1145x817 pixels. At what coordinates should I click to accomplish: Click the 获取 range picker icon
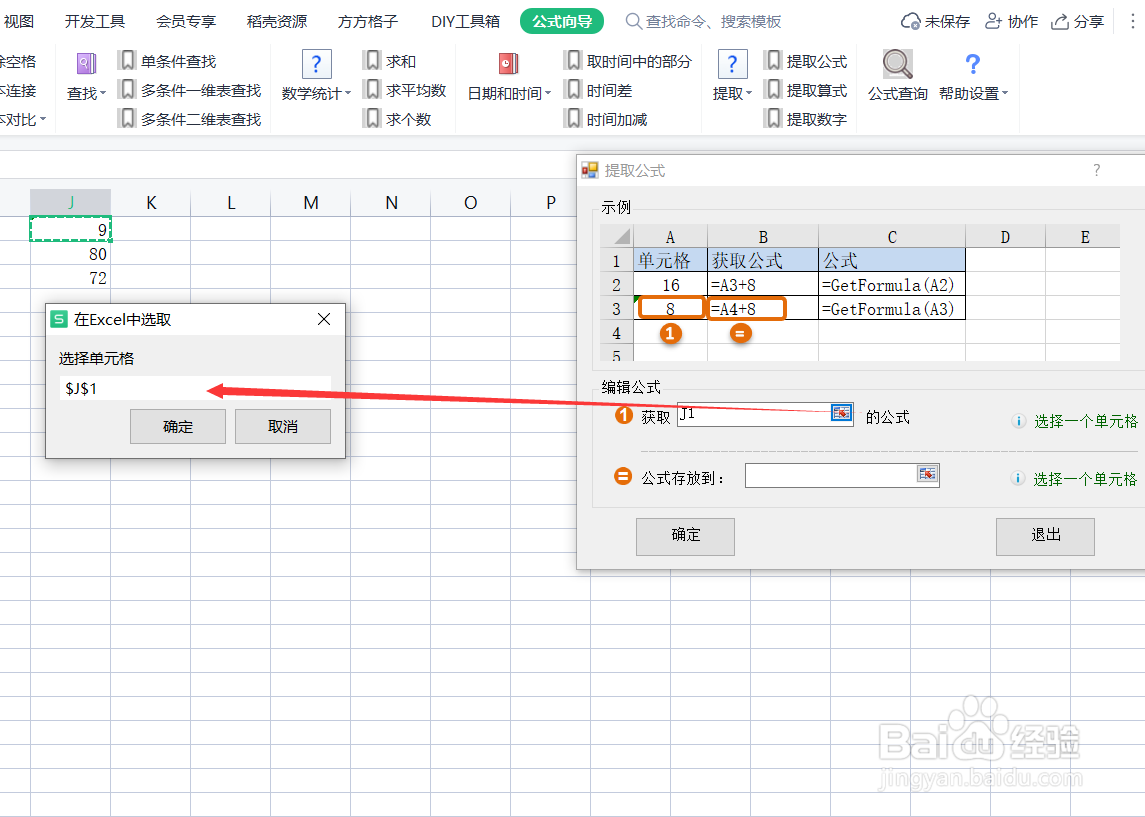coord(841,413)
